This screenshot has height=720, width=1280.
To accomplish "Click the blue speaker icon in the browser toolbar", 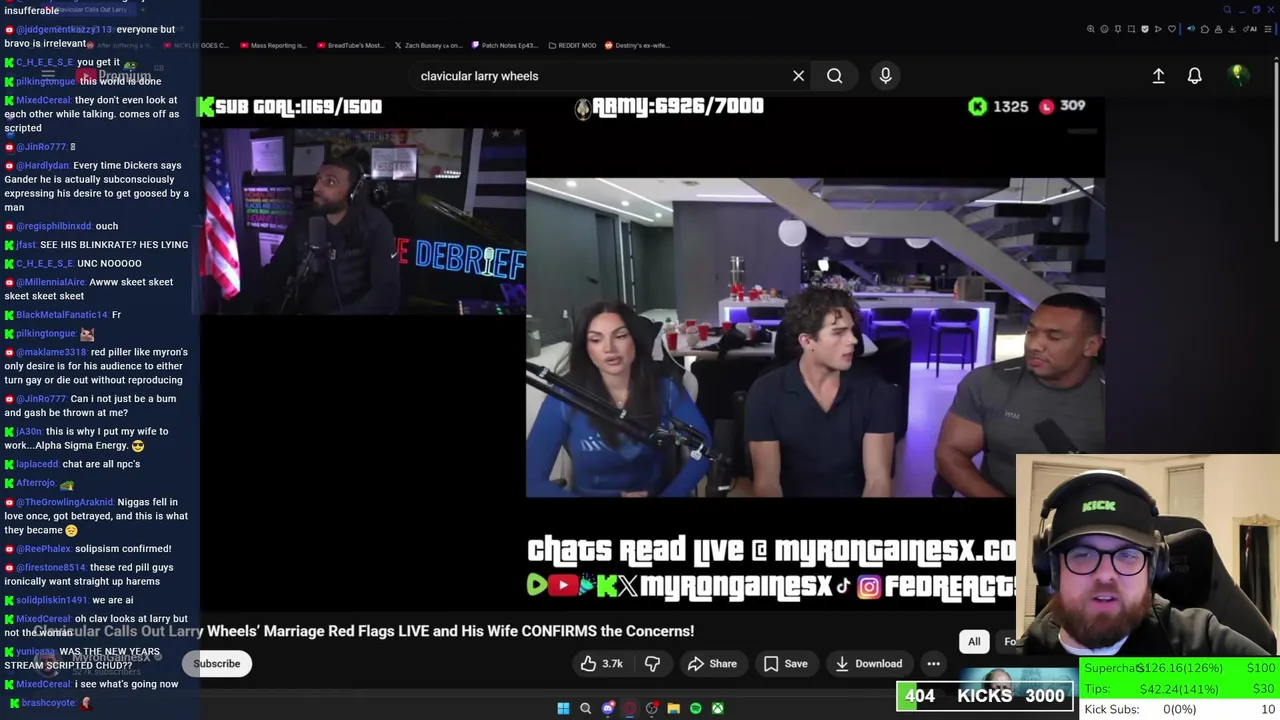I will pyautogui.click(x=1191, y=29).
